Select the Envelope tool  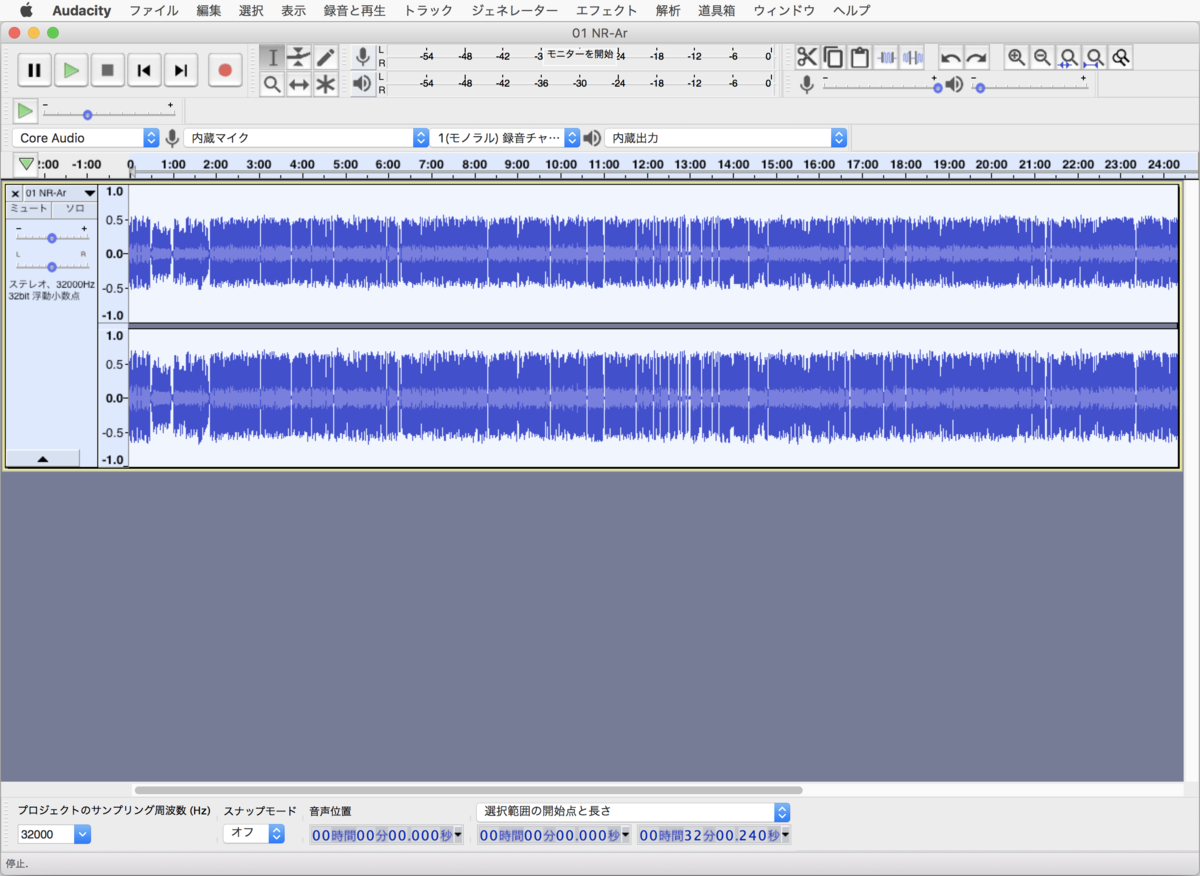(298, 57)
